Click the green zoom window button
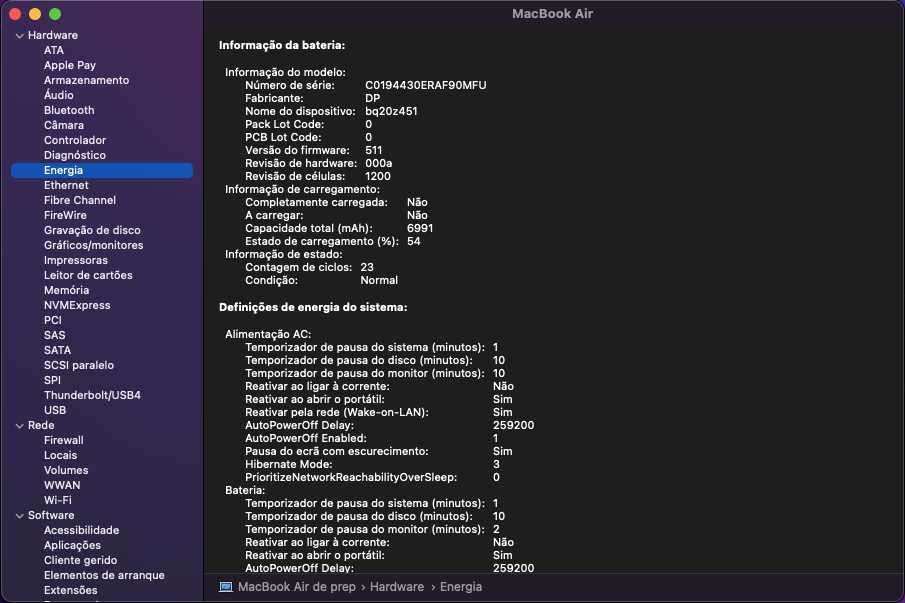The height and width of the screenshot is (603, 905). coord(55,14)
